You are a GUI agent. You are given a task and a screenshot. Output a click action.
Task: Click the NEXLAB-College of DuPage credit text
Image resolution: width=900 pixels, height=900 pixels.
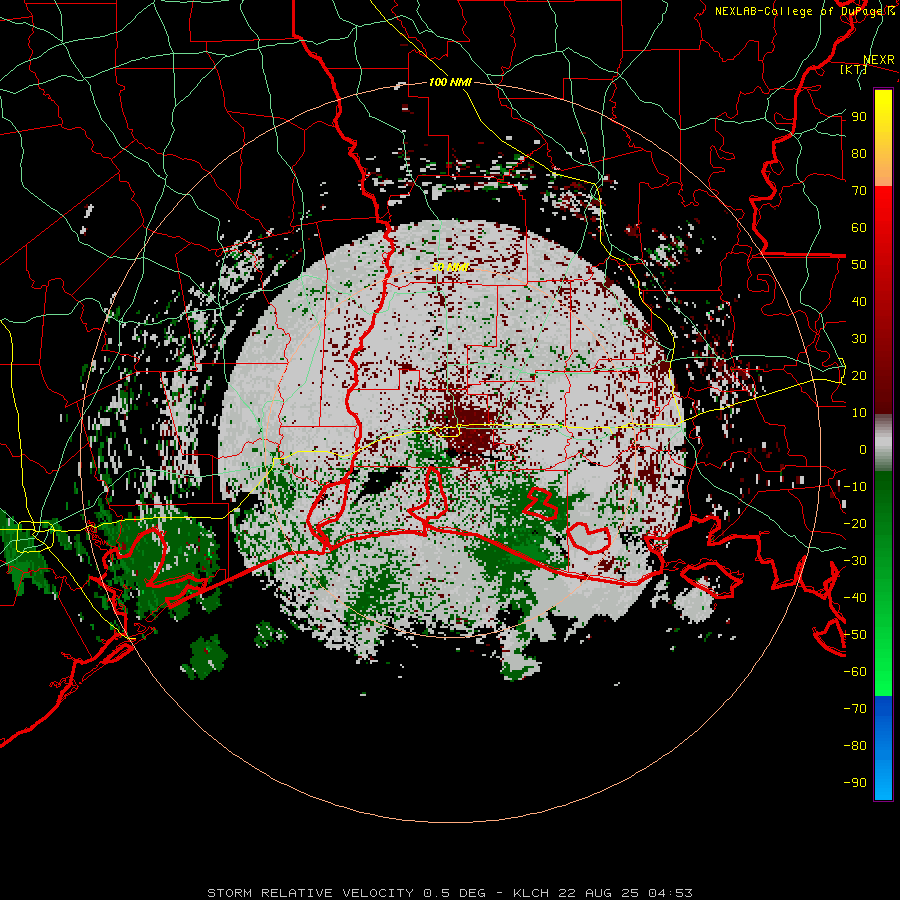(x=804, y=11)
